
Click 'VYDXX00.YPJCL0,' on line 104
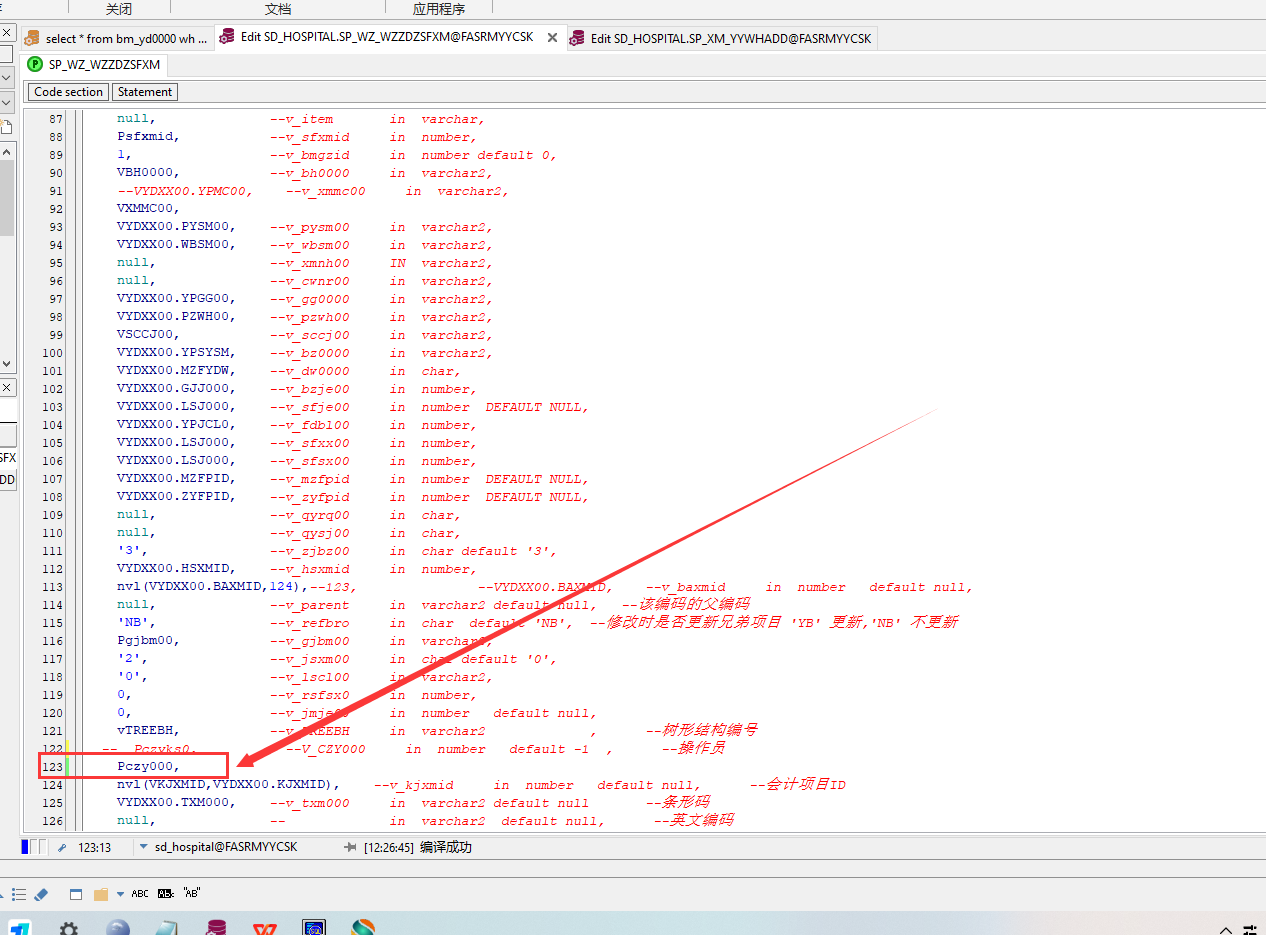(x=177, y=425)
